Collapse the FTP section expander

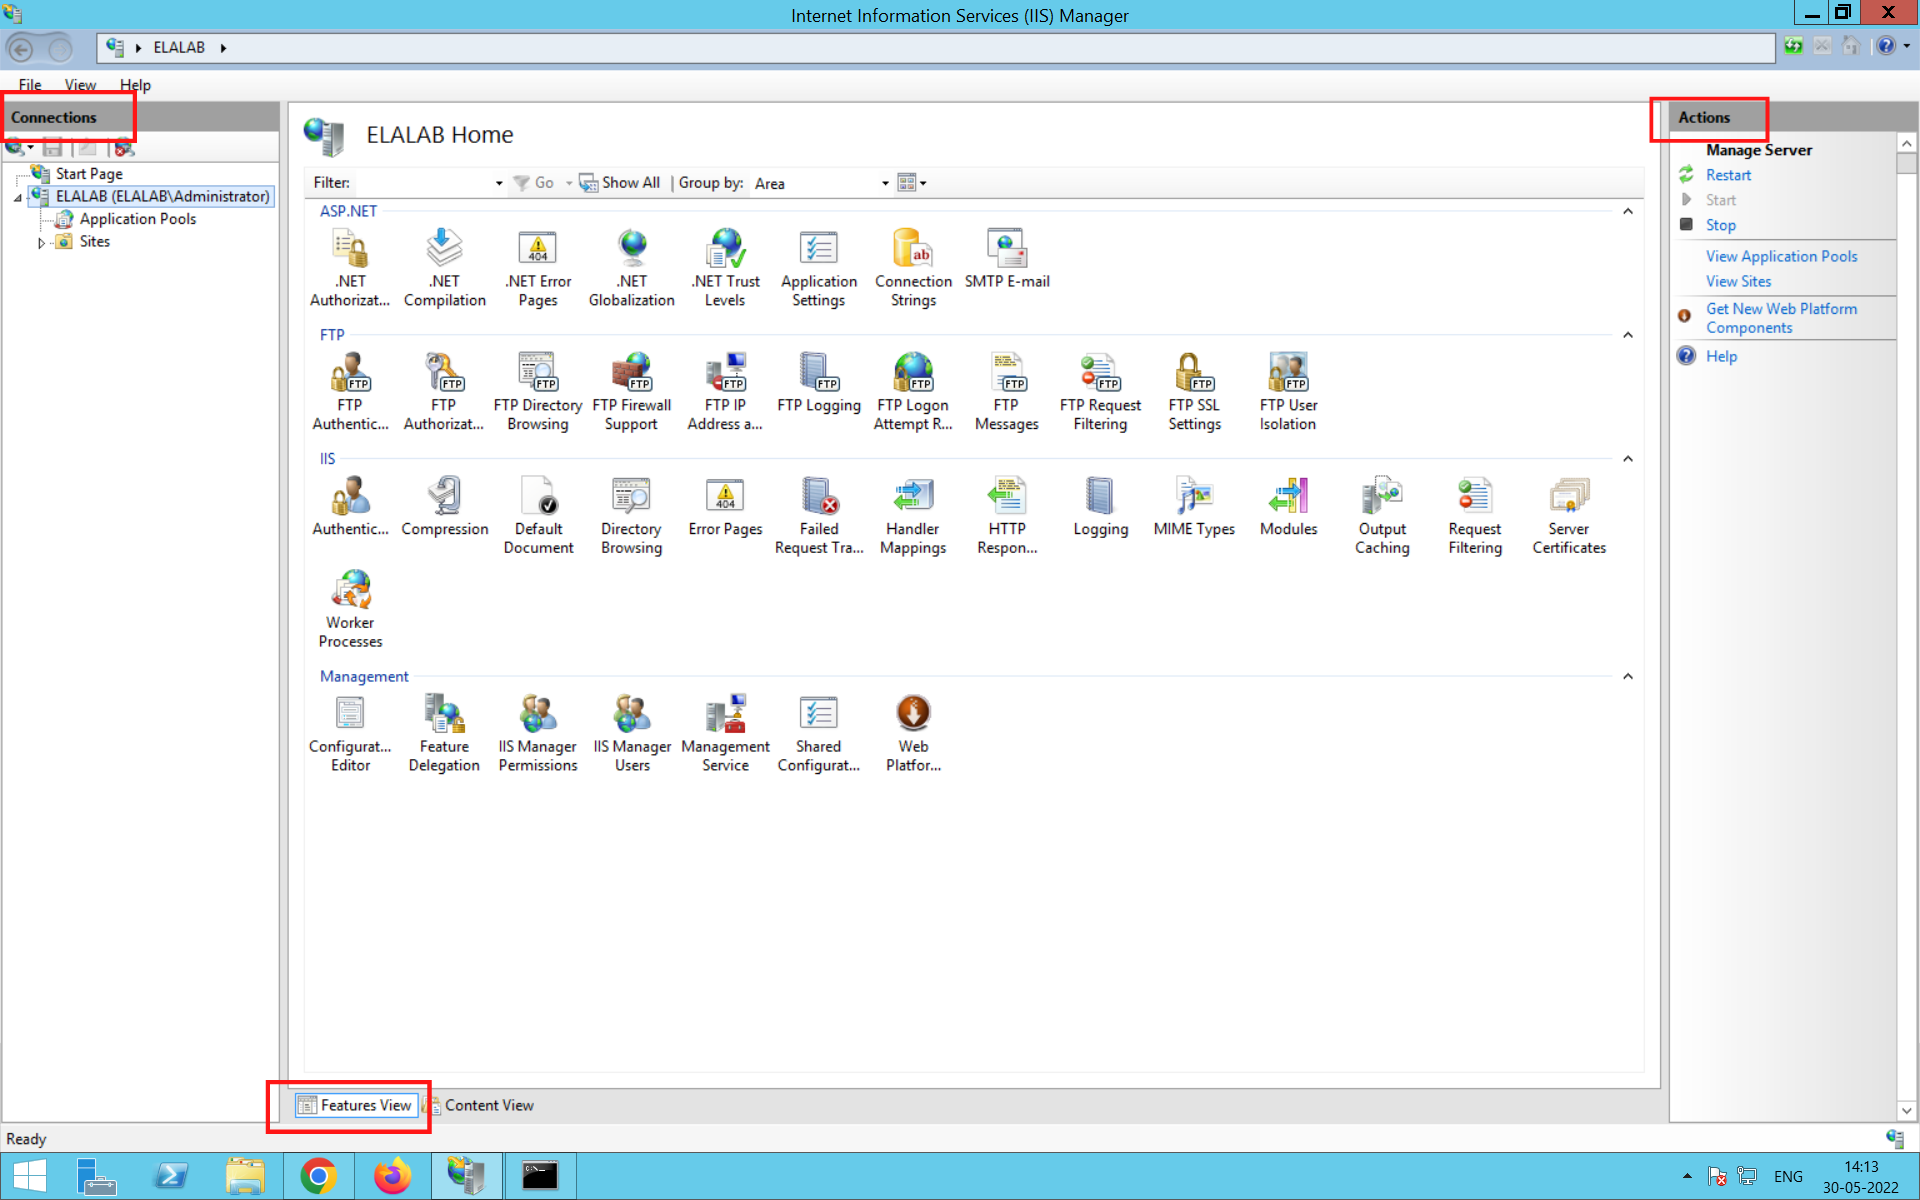tap(1628, 335)
